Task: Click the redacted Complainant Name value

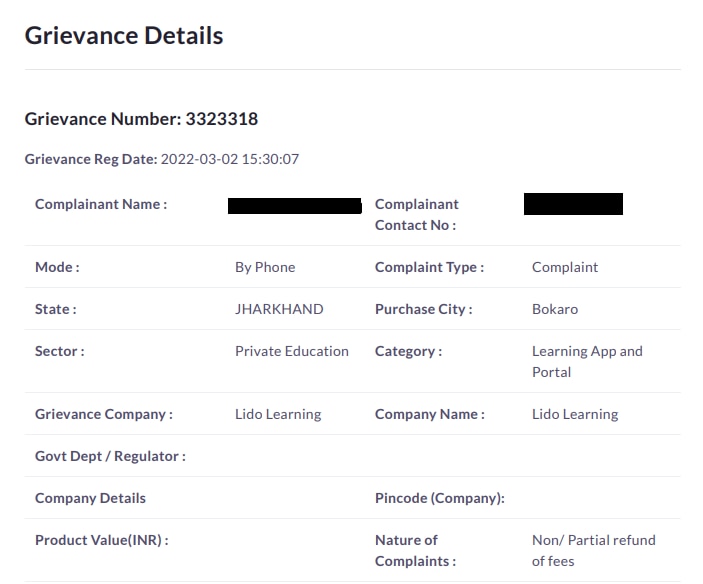Action: pos(294,206)
